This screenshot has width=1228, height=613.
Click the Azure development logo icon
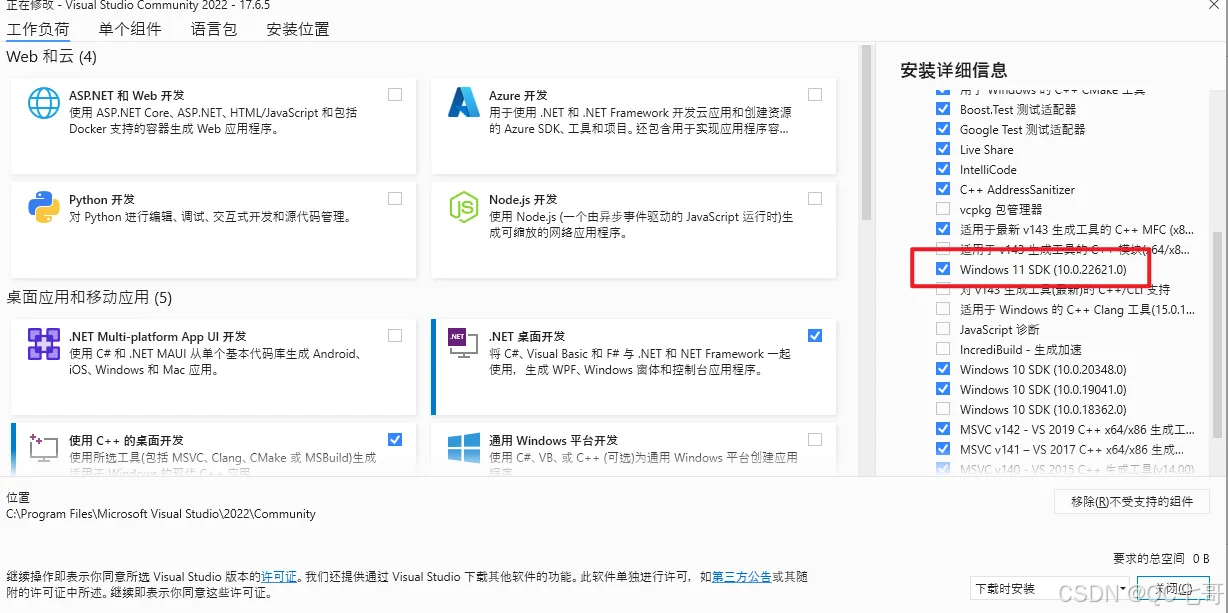coord(464,103)
